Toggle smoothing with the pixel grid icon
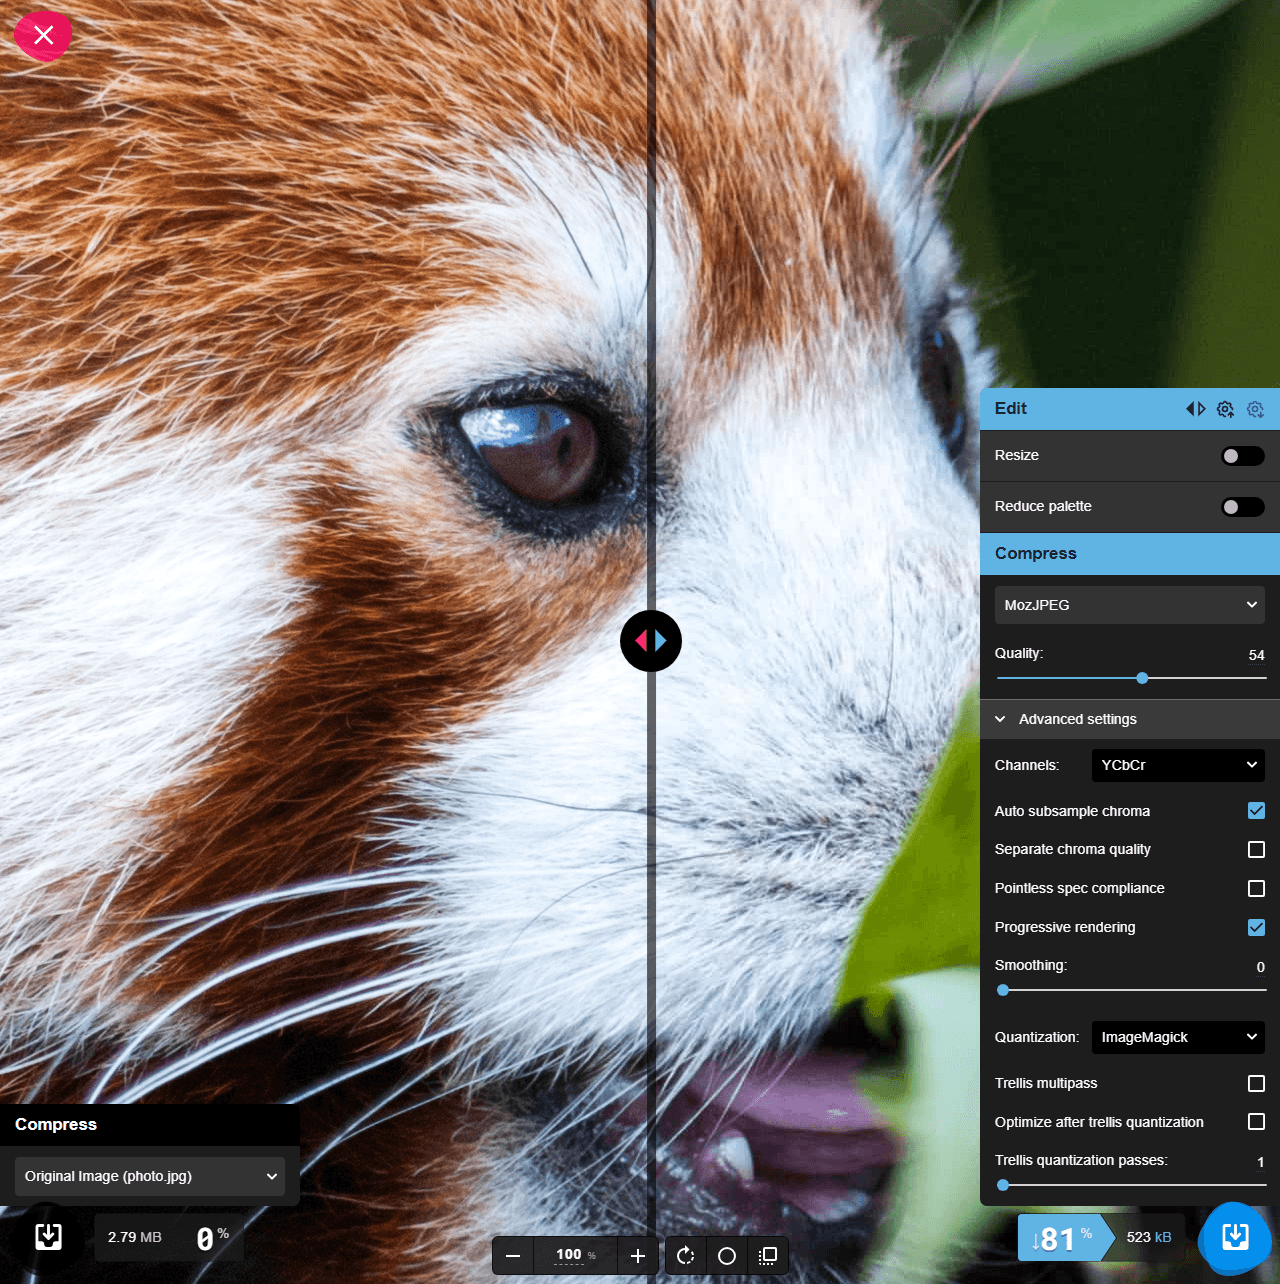The height and width of the screenshot is (1284, 1280). click(768, 1256)
